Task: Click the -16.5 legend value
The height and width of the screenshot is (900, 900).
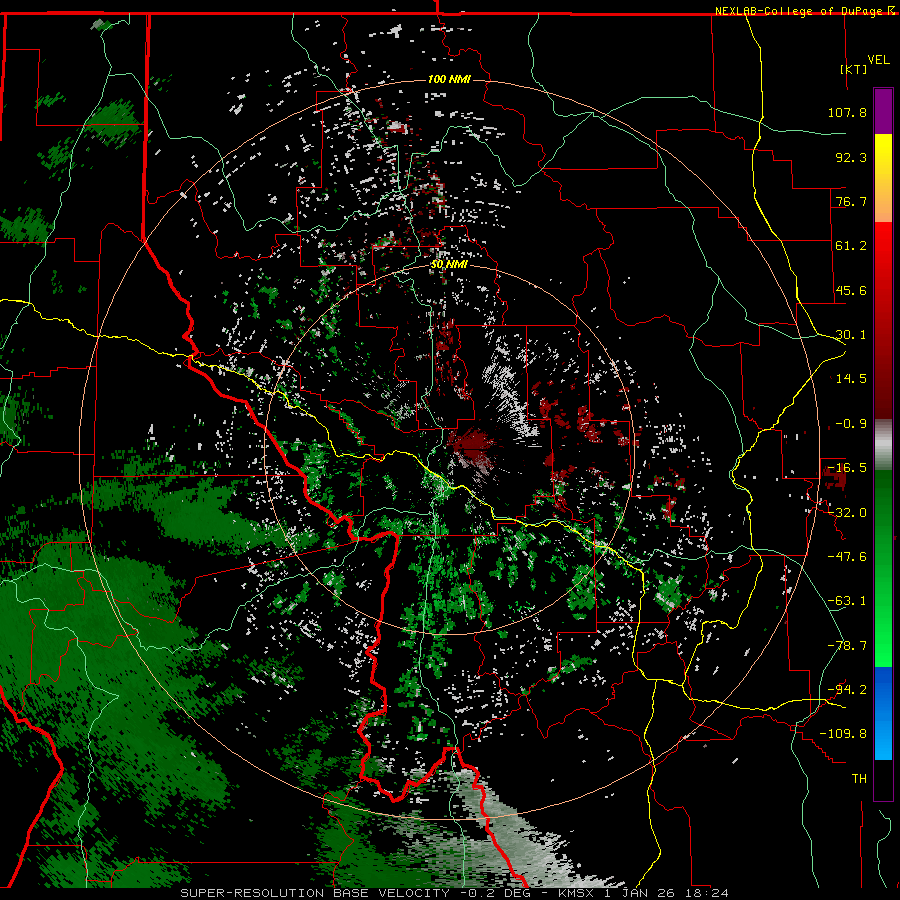Action: point(847,468)
